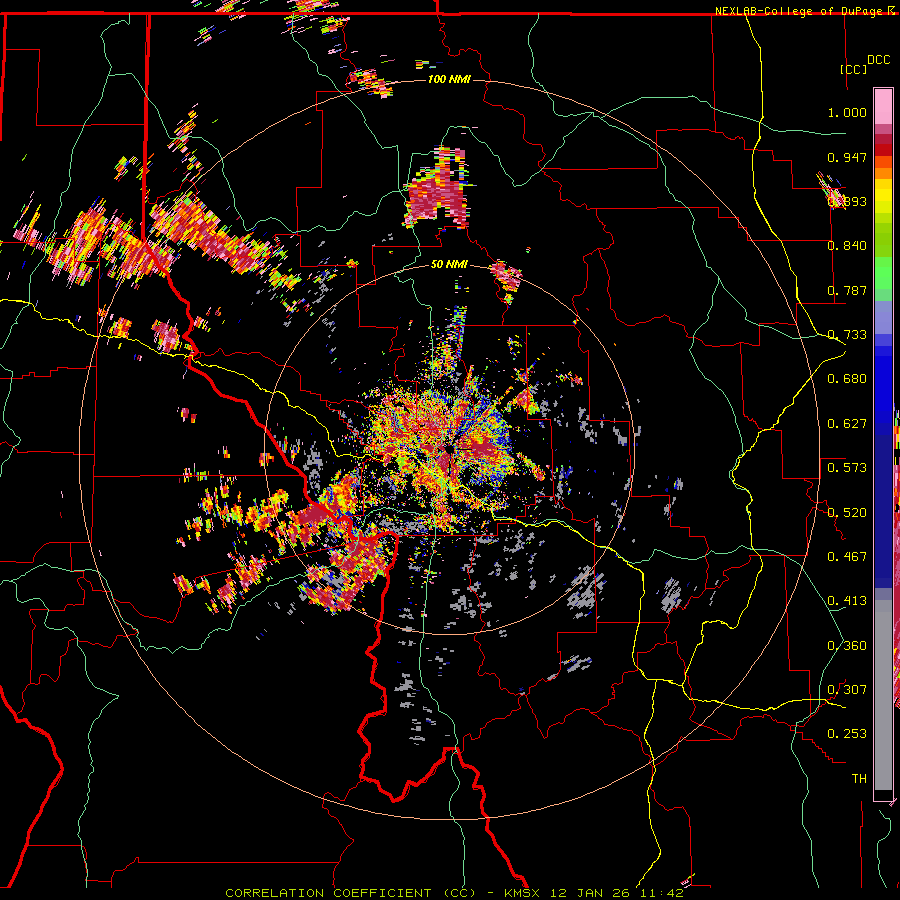Select gray segment of the color bar

point(883,696)
